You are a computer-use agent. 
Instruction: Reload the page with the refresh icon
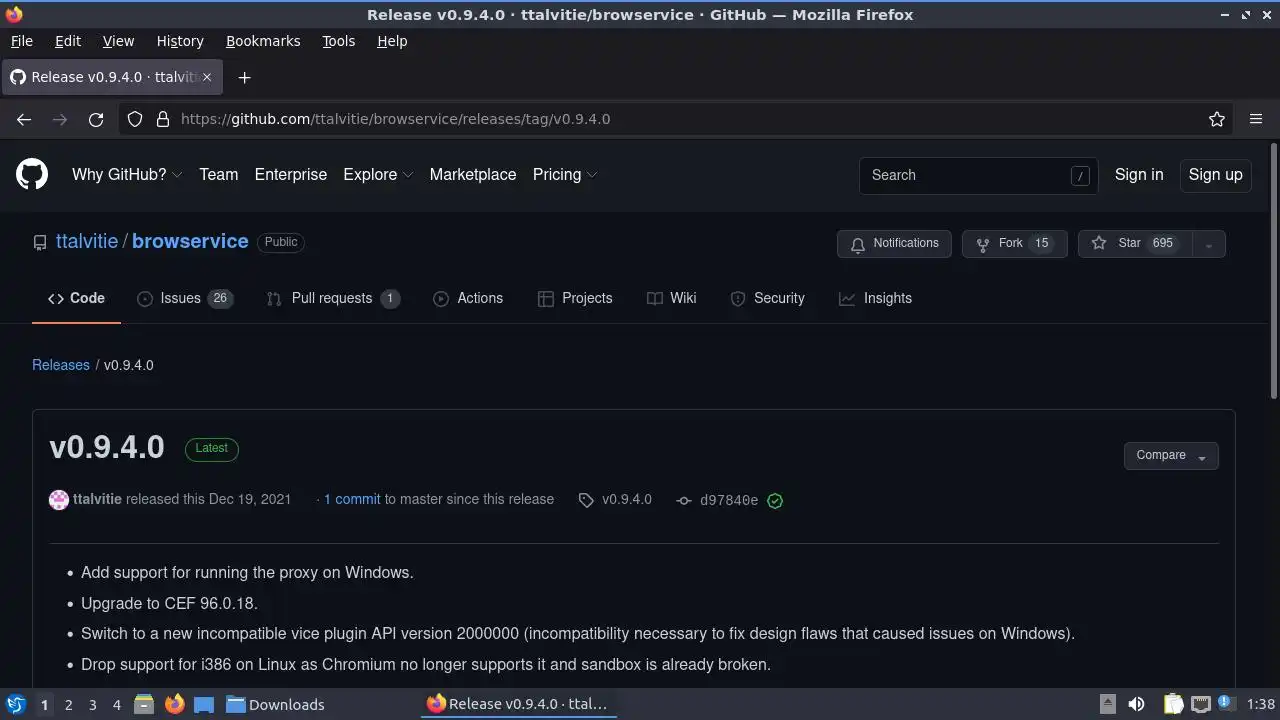[x=96, y=119]
